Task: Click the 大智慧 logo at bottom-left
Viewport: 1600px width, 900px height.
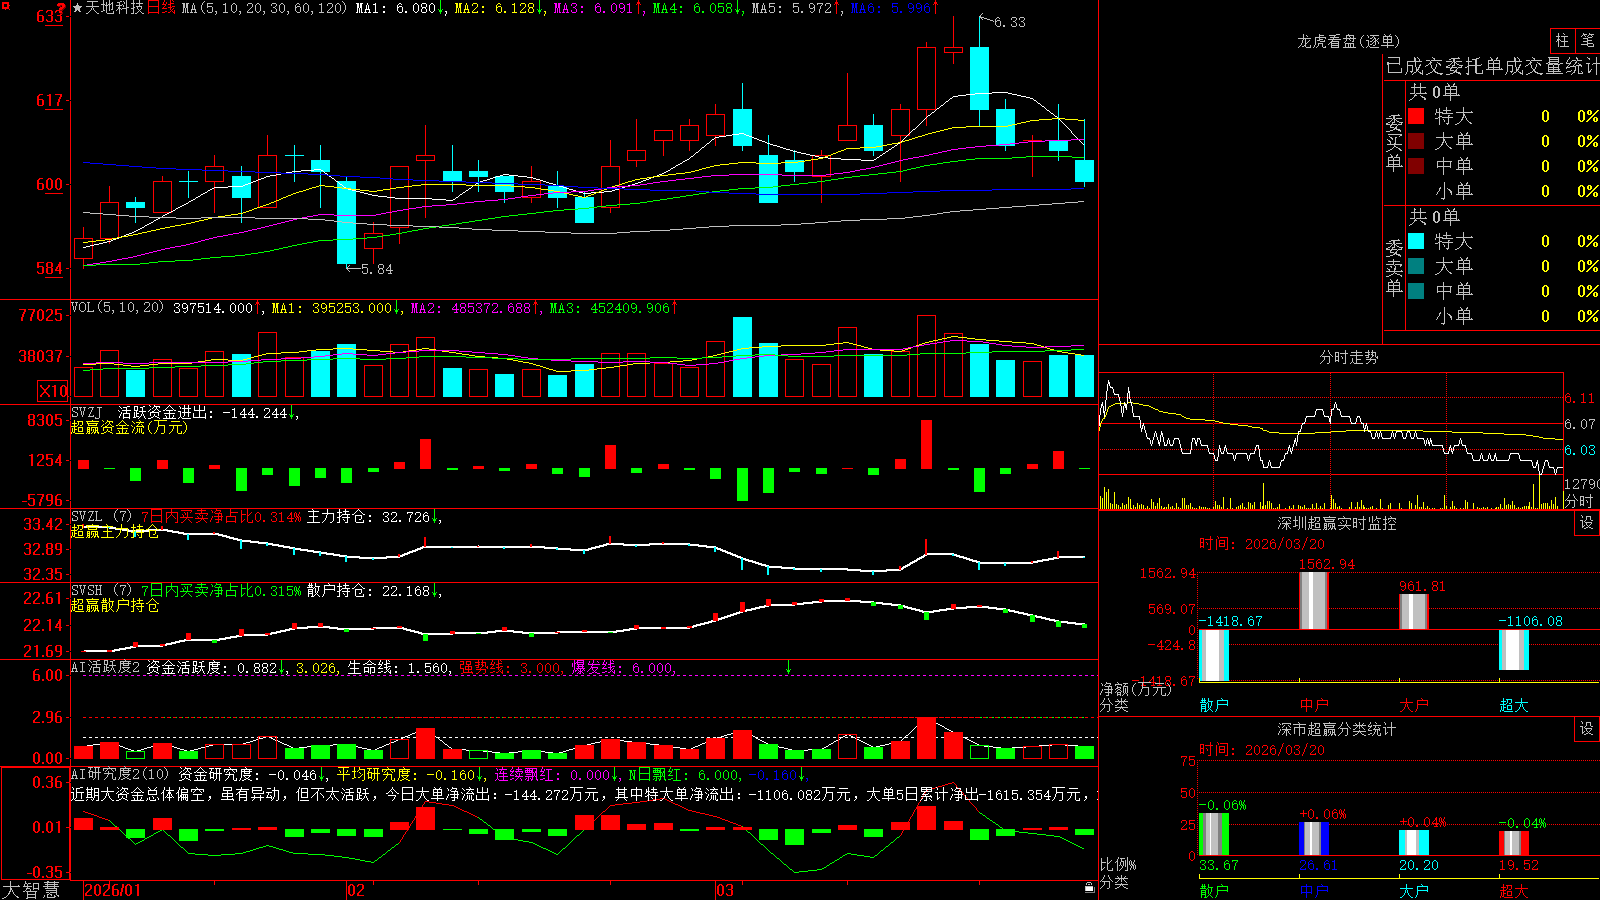Action: (31, 890)
